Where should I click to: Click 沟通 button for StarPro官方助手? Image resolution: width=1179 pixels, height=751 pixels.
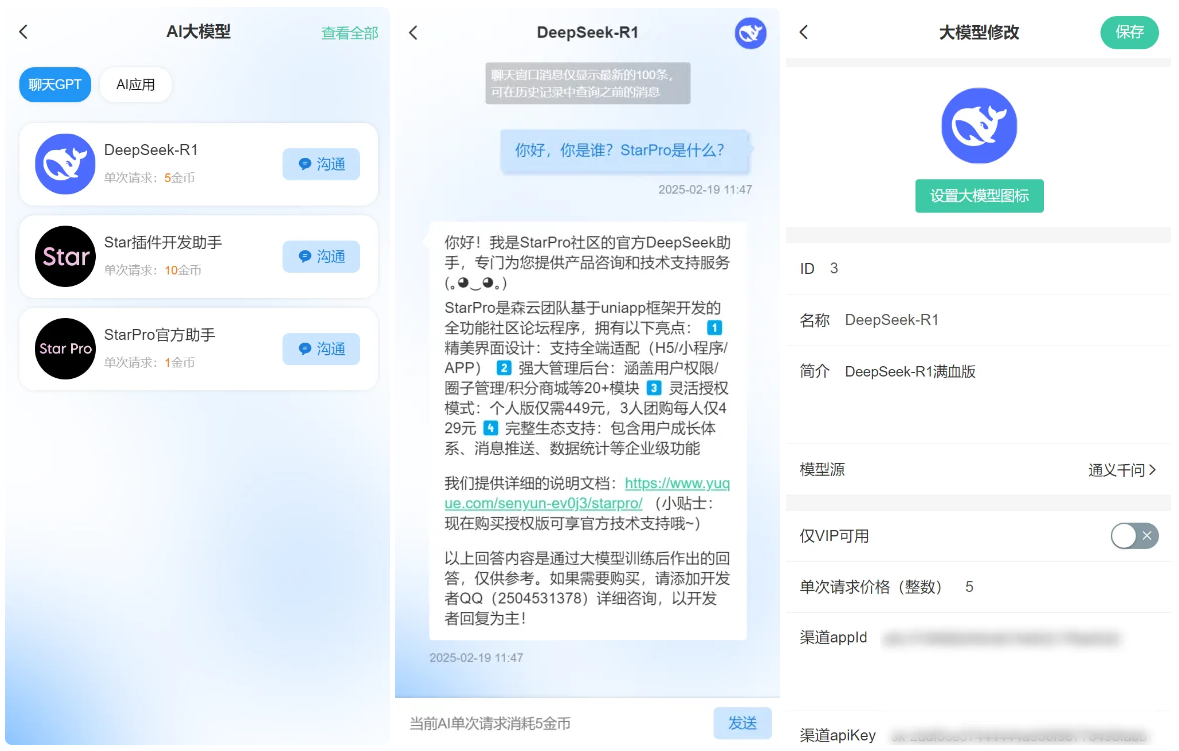pos(321,349)
